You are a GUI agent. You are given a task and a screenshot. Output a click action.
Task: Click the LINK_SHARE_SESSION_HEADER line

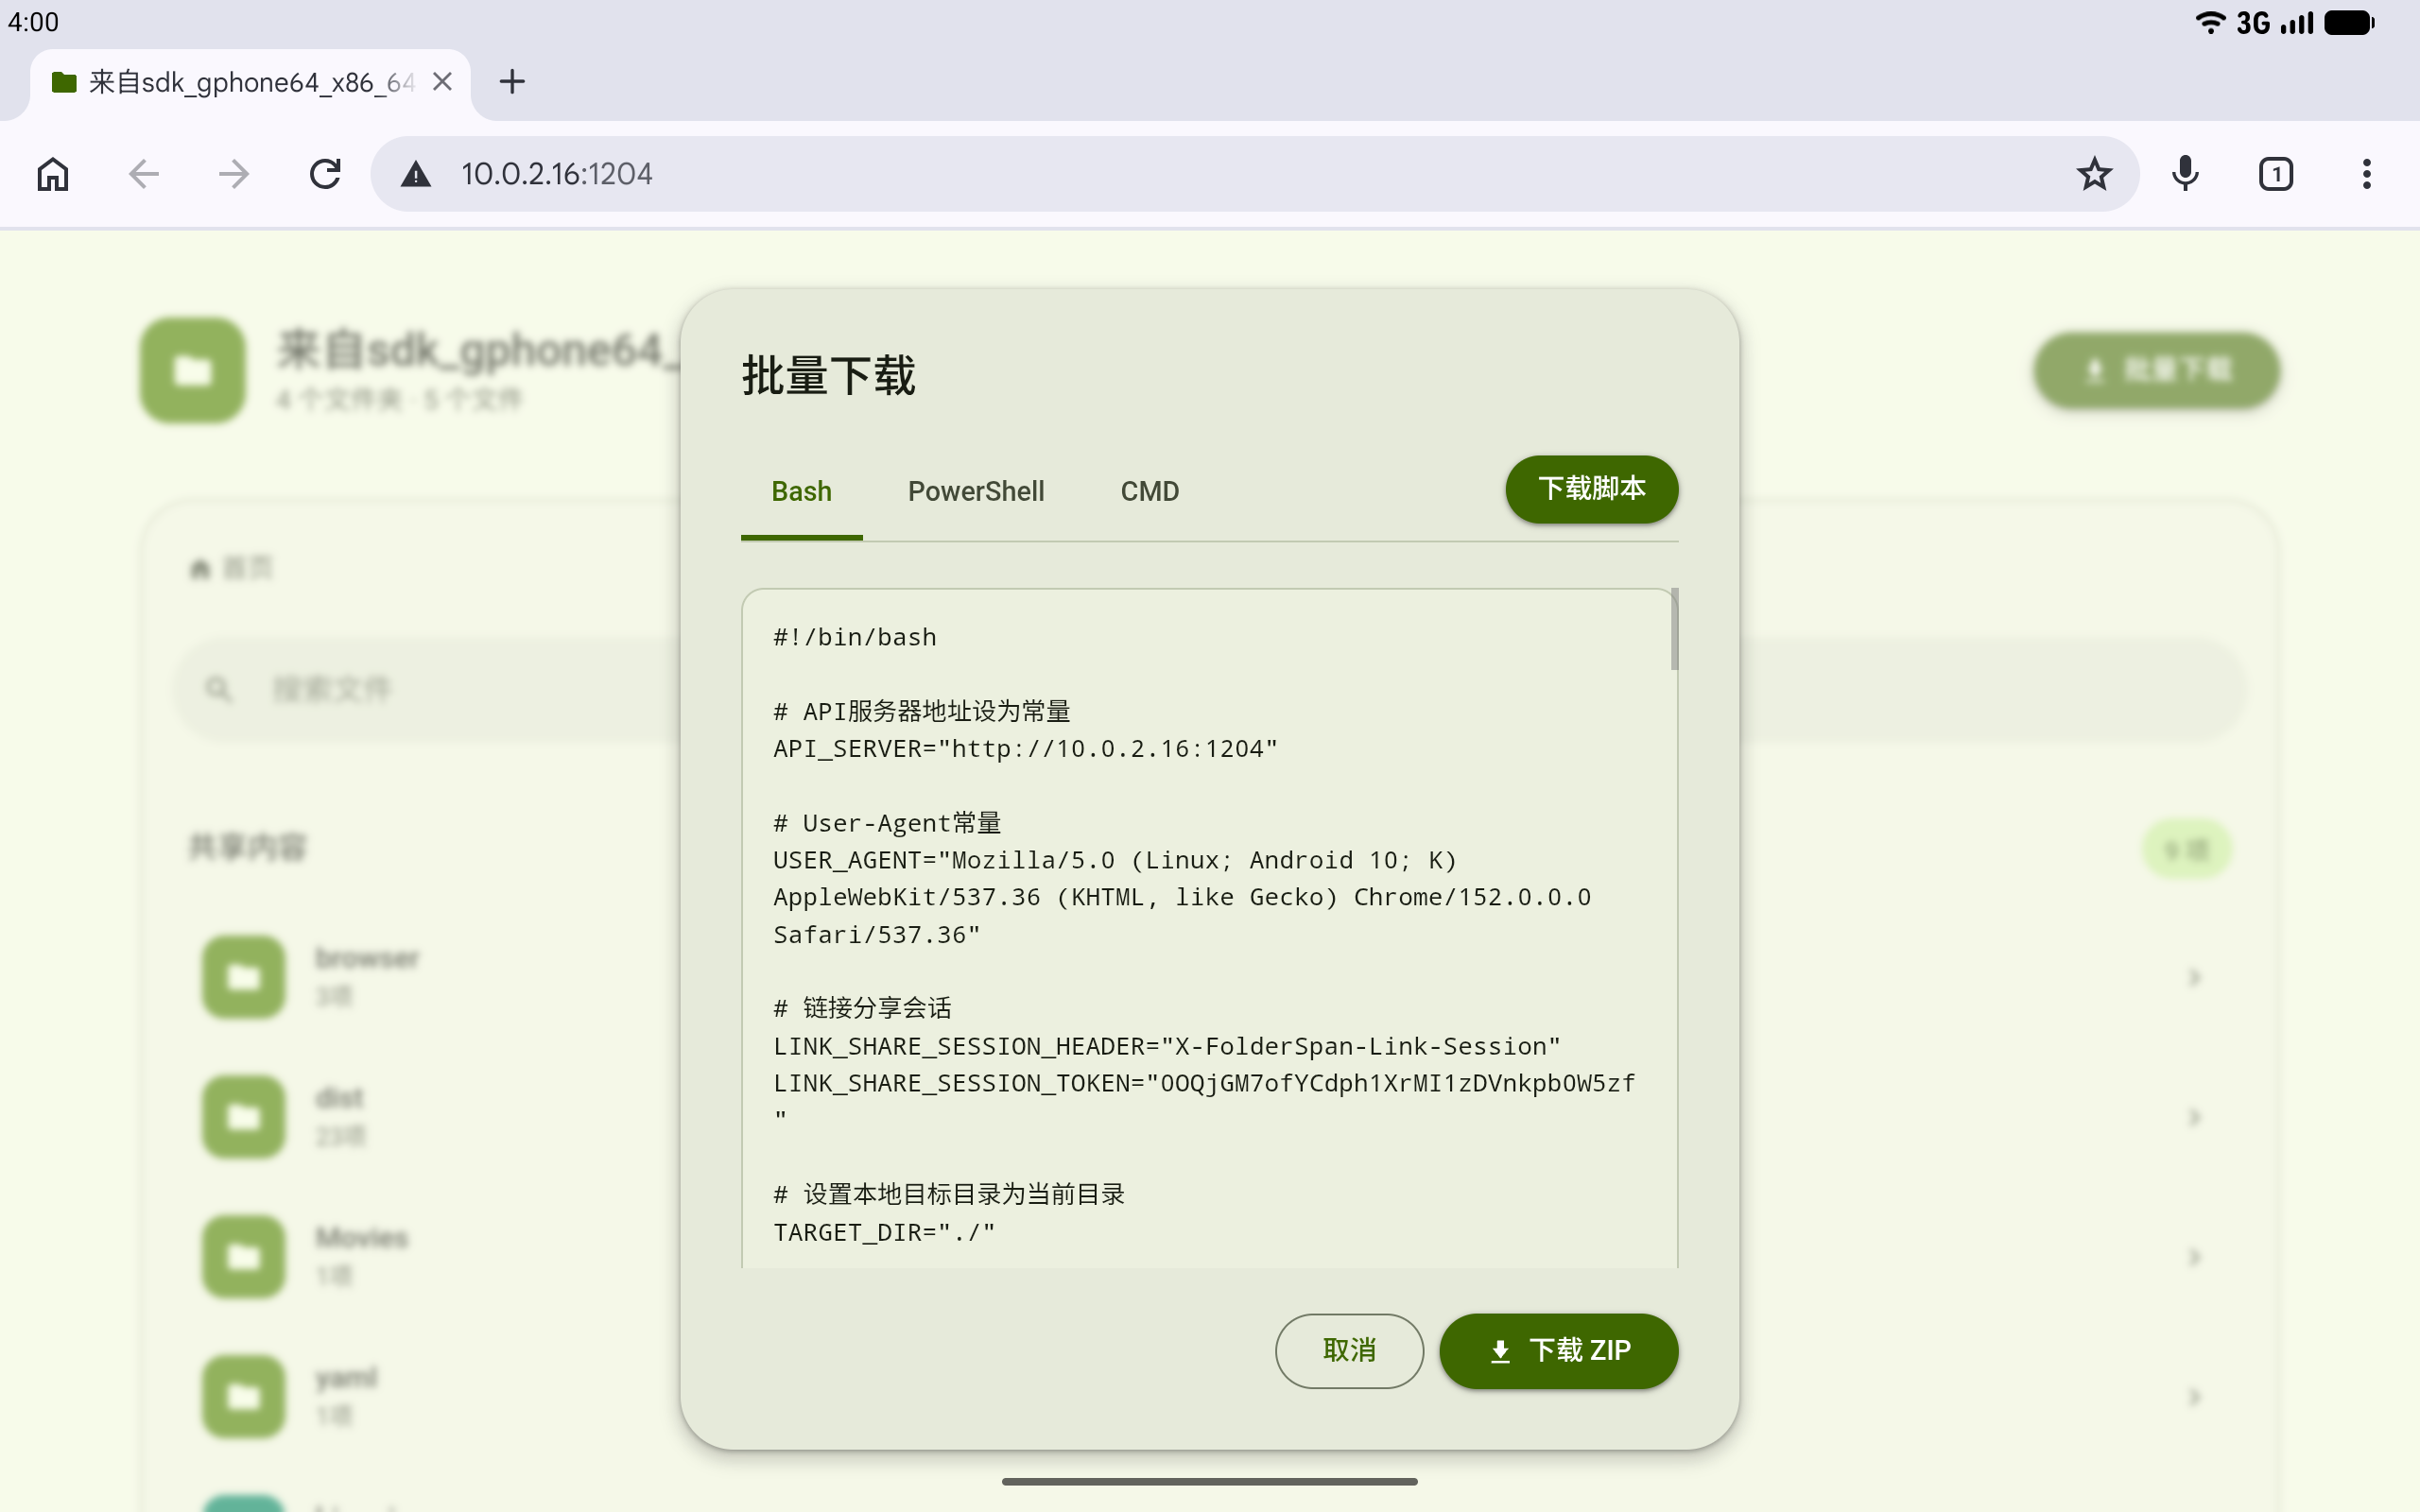click(x=1166, y=1047)
